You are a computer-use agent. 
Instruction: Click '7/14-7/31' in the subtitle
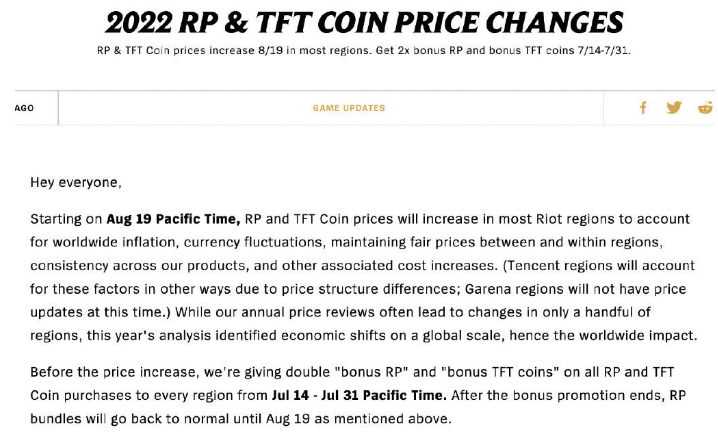point(604,50)
